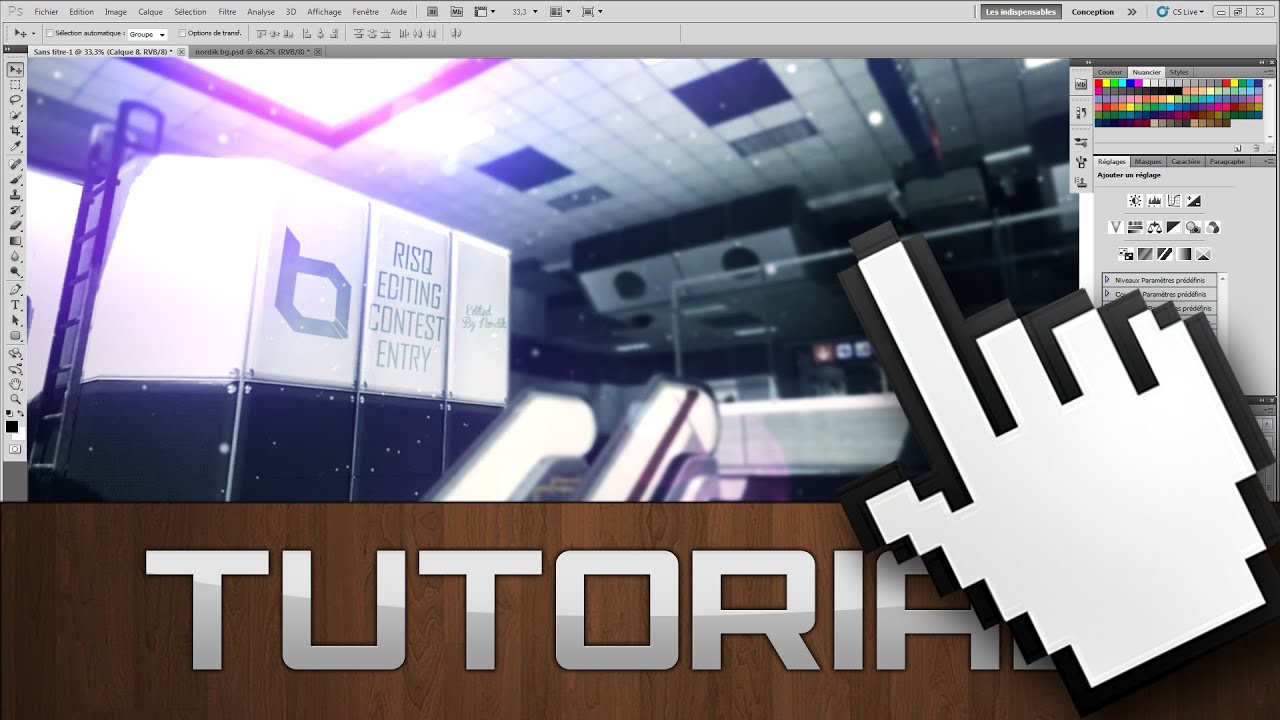1280x720 pixels.
Task: Show more workspaces with the double arrow
Action: (x=1132, y=12)
